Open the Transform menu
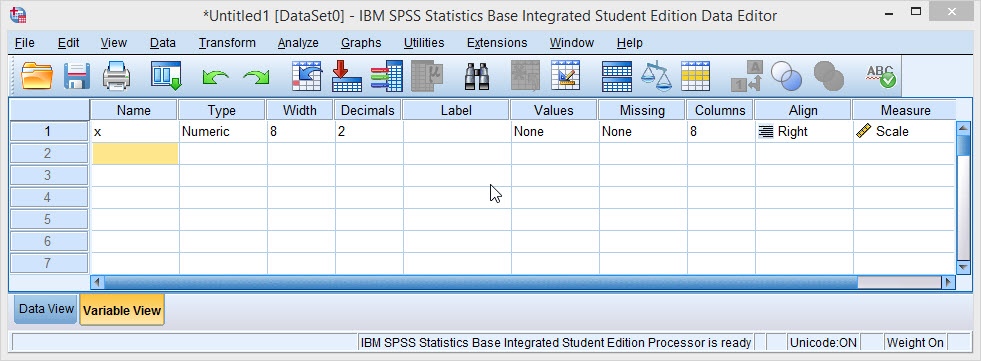The image size is (981, 361). tap(227, 43)
